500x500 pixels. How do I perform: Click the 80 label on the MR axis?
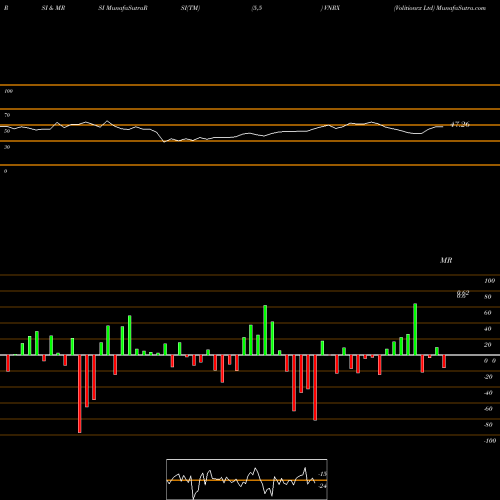488,297
